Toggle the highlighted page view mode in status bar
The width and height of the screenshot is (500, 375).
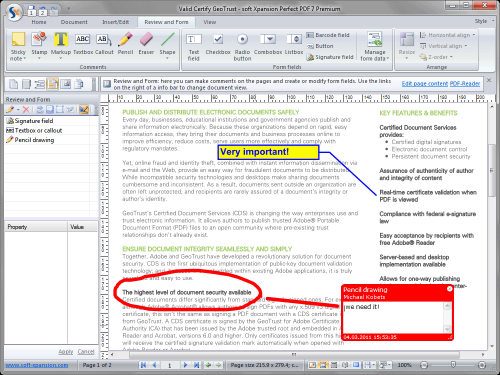tap(323, 365)
